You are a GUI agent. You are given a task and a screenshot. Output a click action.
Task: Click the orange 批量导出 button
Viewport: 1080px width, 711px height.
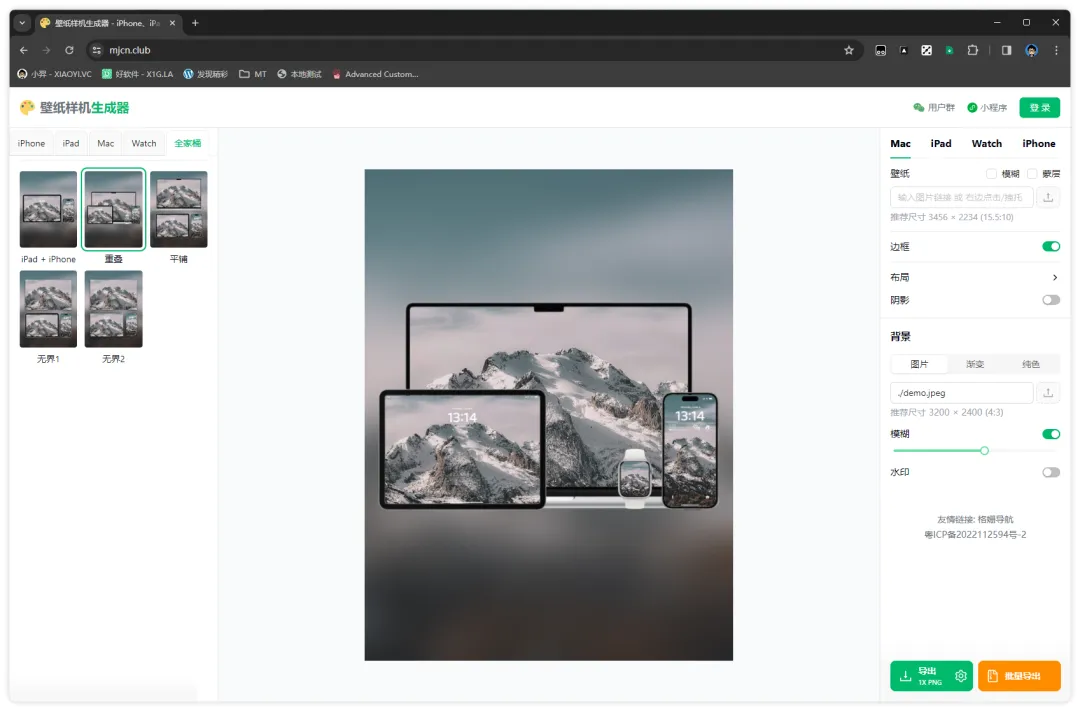click(1019, 676)
